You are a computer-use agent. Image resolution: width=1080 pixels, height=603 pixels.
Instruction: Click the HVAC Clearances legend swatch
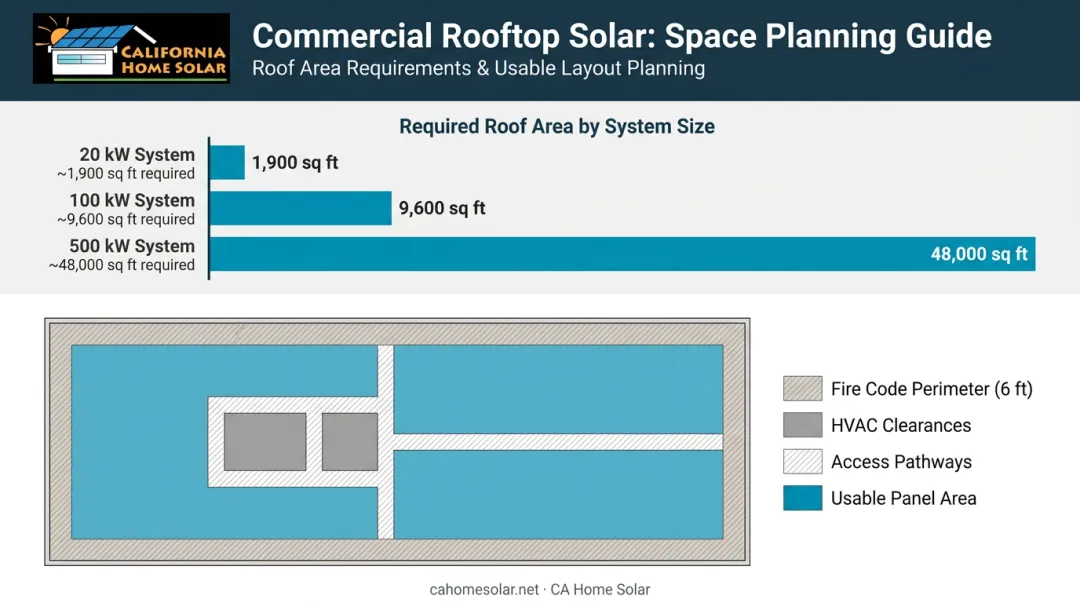802,425
